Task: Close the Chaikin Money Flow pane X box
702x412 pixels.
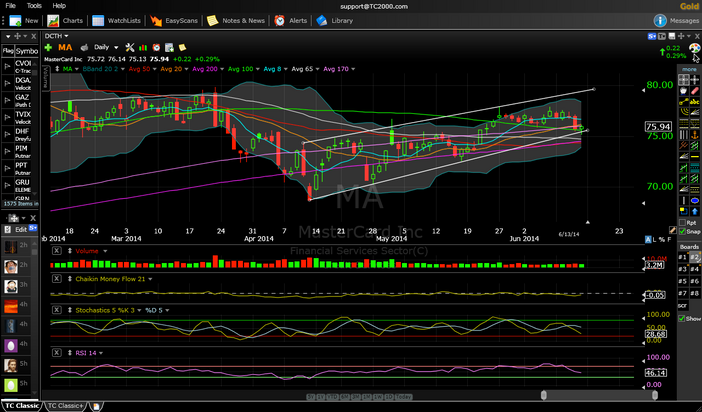Action: [56, 279]
